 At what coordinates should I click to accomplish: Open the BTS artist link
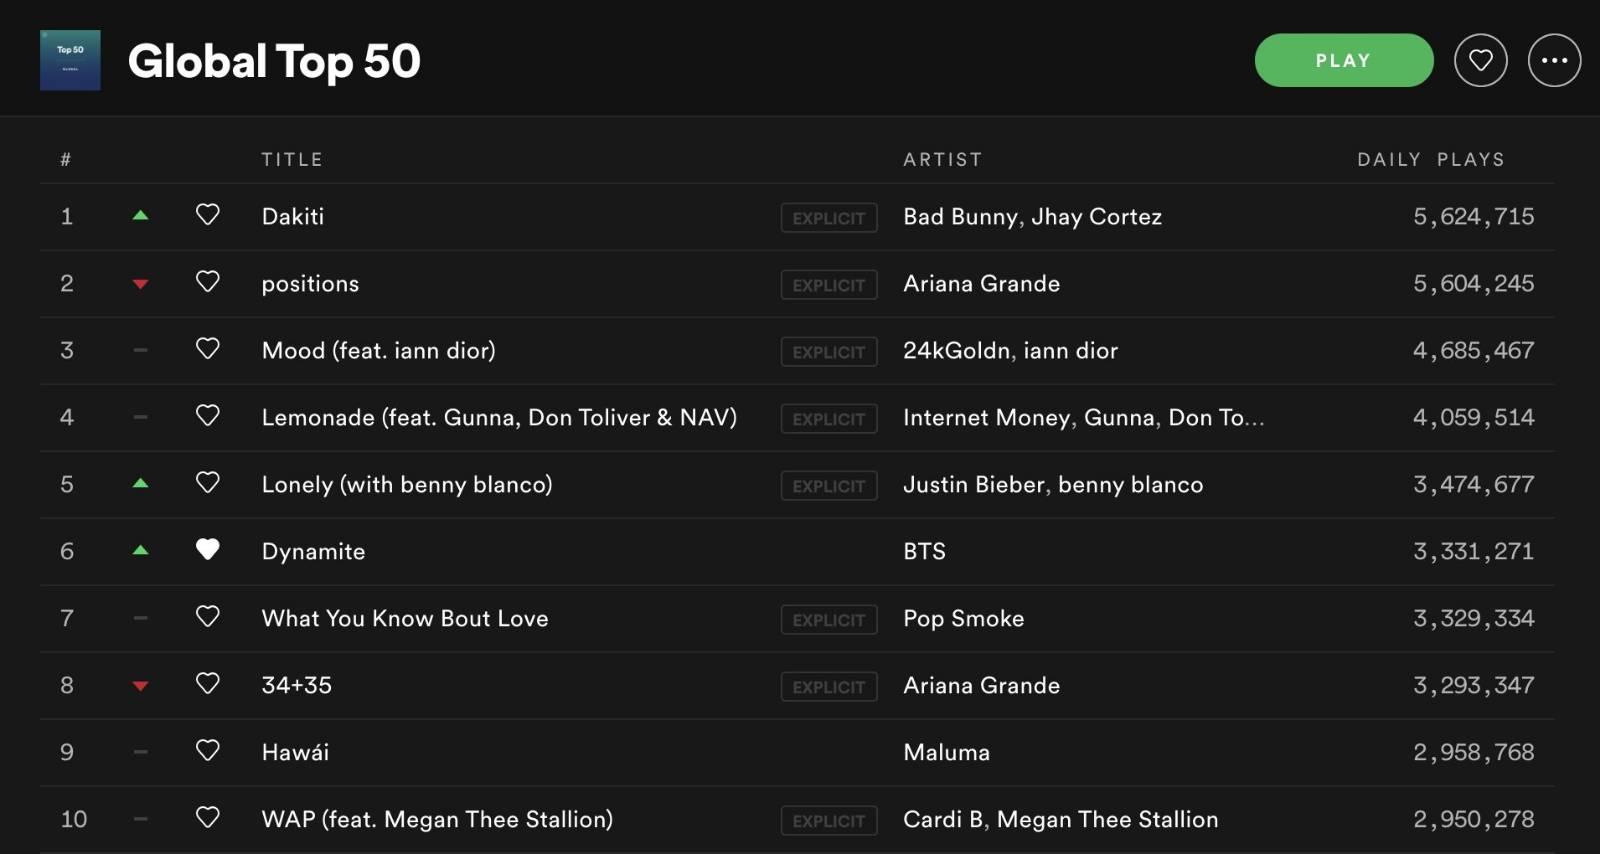[924, 552]
